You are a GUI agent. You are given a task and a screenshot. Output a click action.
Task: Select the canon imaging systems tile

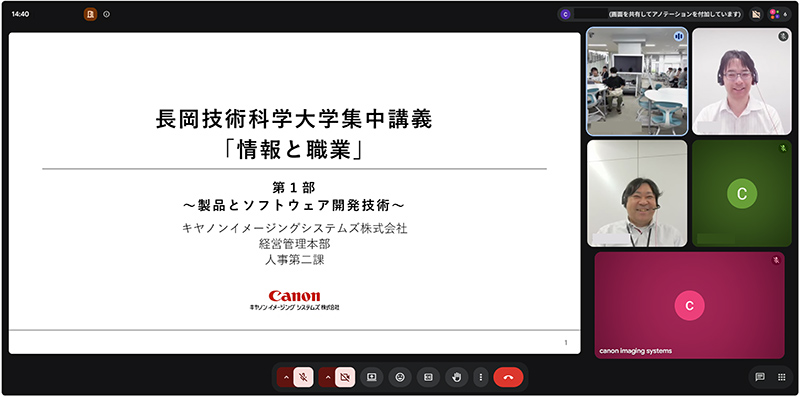click(689, 305)
